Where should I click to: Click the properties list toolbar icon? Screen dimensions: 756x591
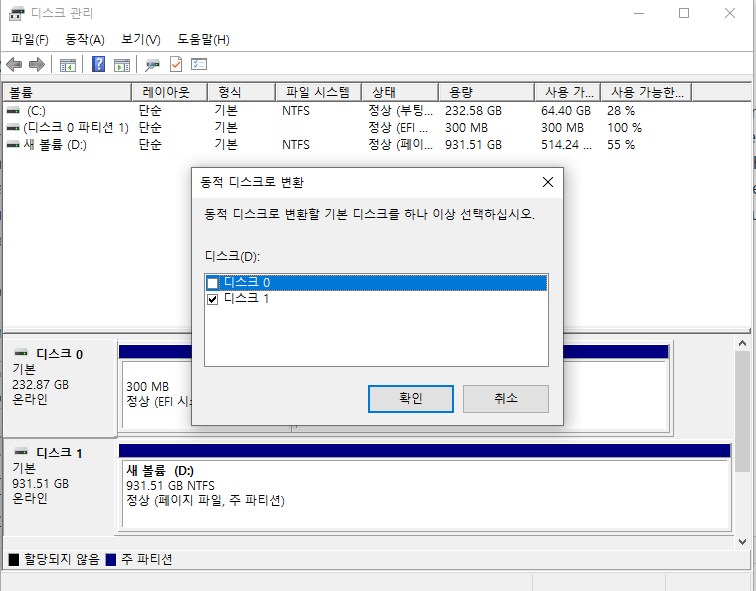coord(199,64)
